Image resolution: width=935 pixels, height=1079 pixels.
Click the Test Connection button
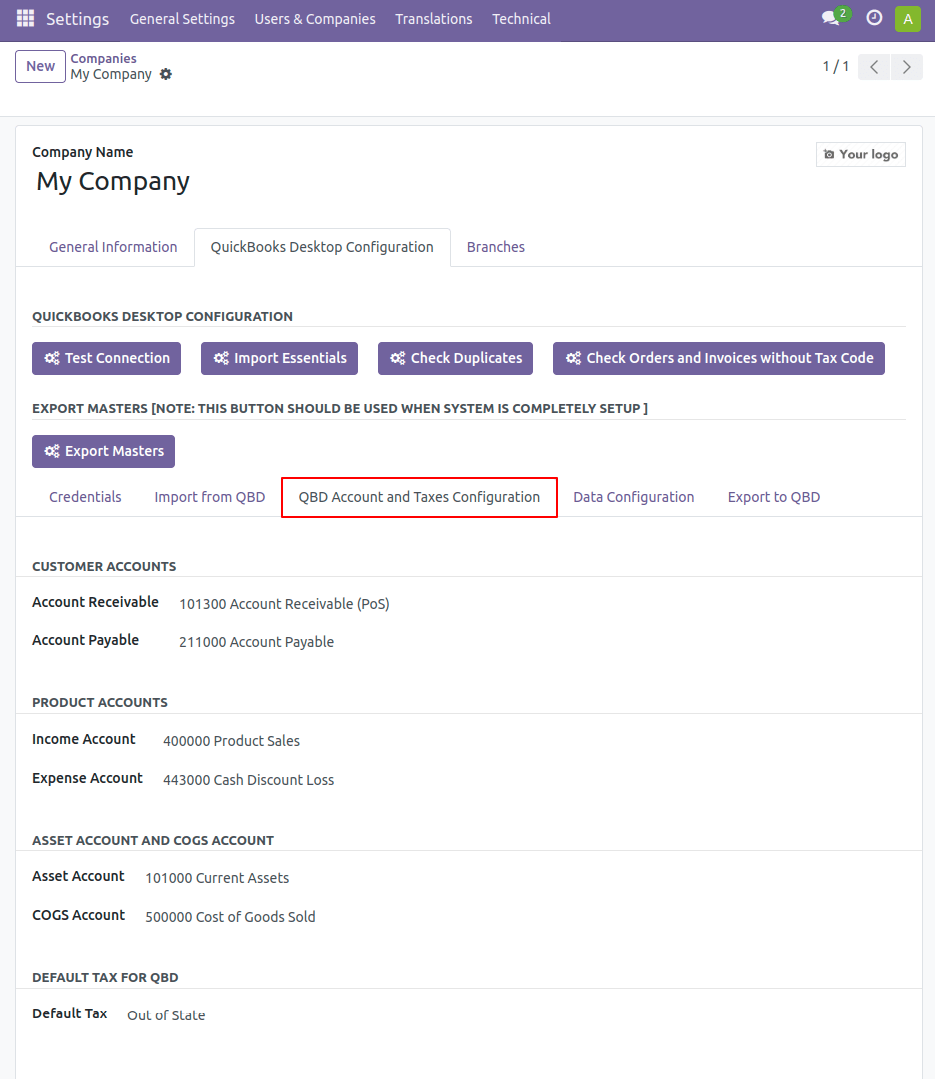point(107,359)
